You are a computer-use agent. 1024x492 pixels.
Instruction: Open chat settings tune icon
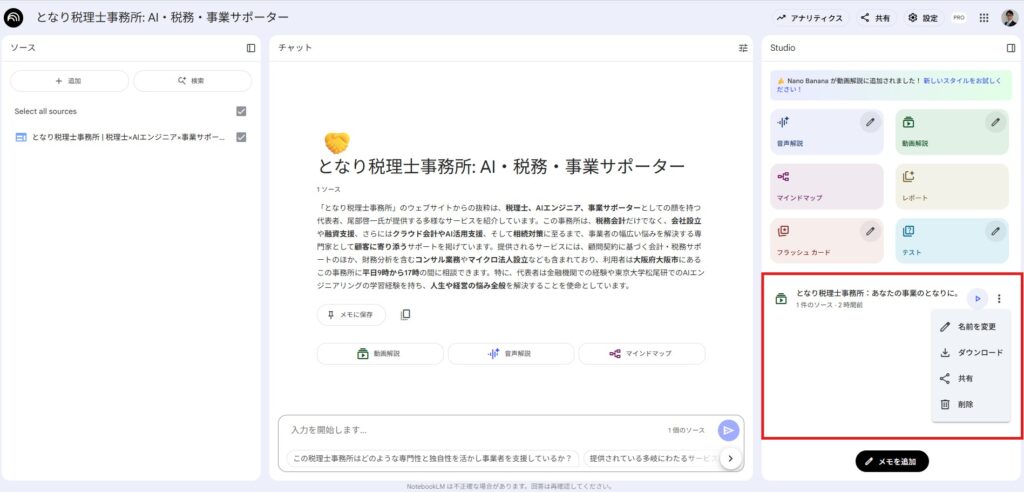(743, 47)
